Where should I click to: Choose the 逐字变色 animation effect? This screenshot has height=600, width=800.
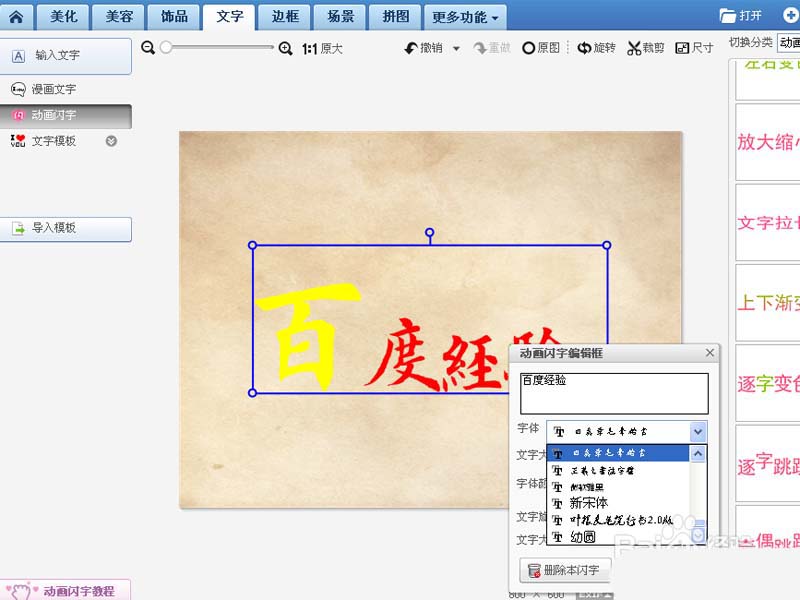[x=768, y=384]
